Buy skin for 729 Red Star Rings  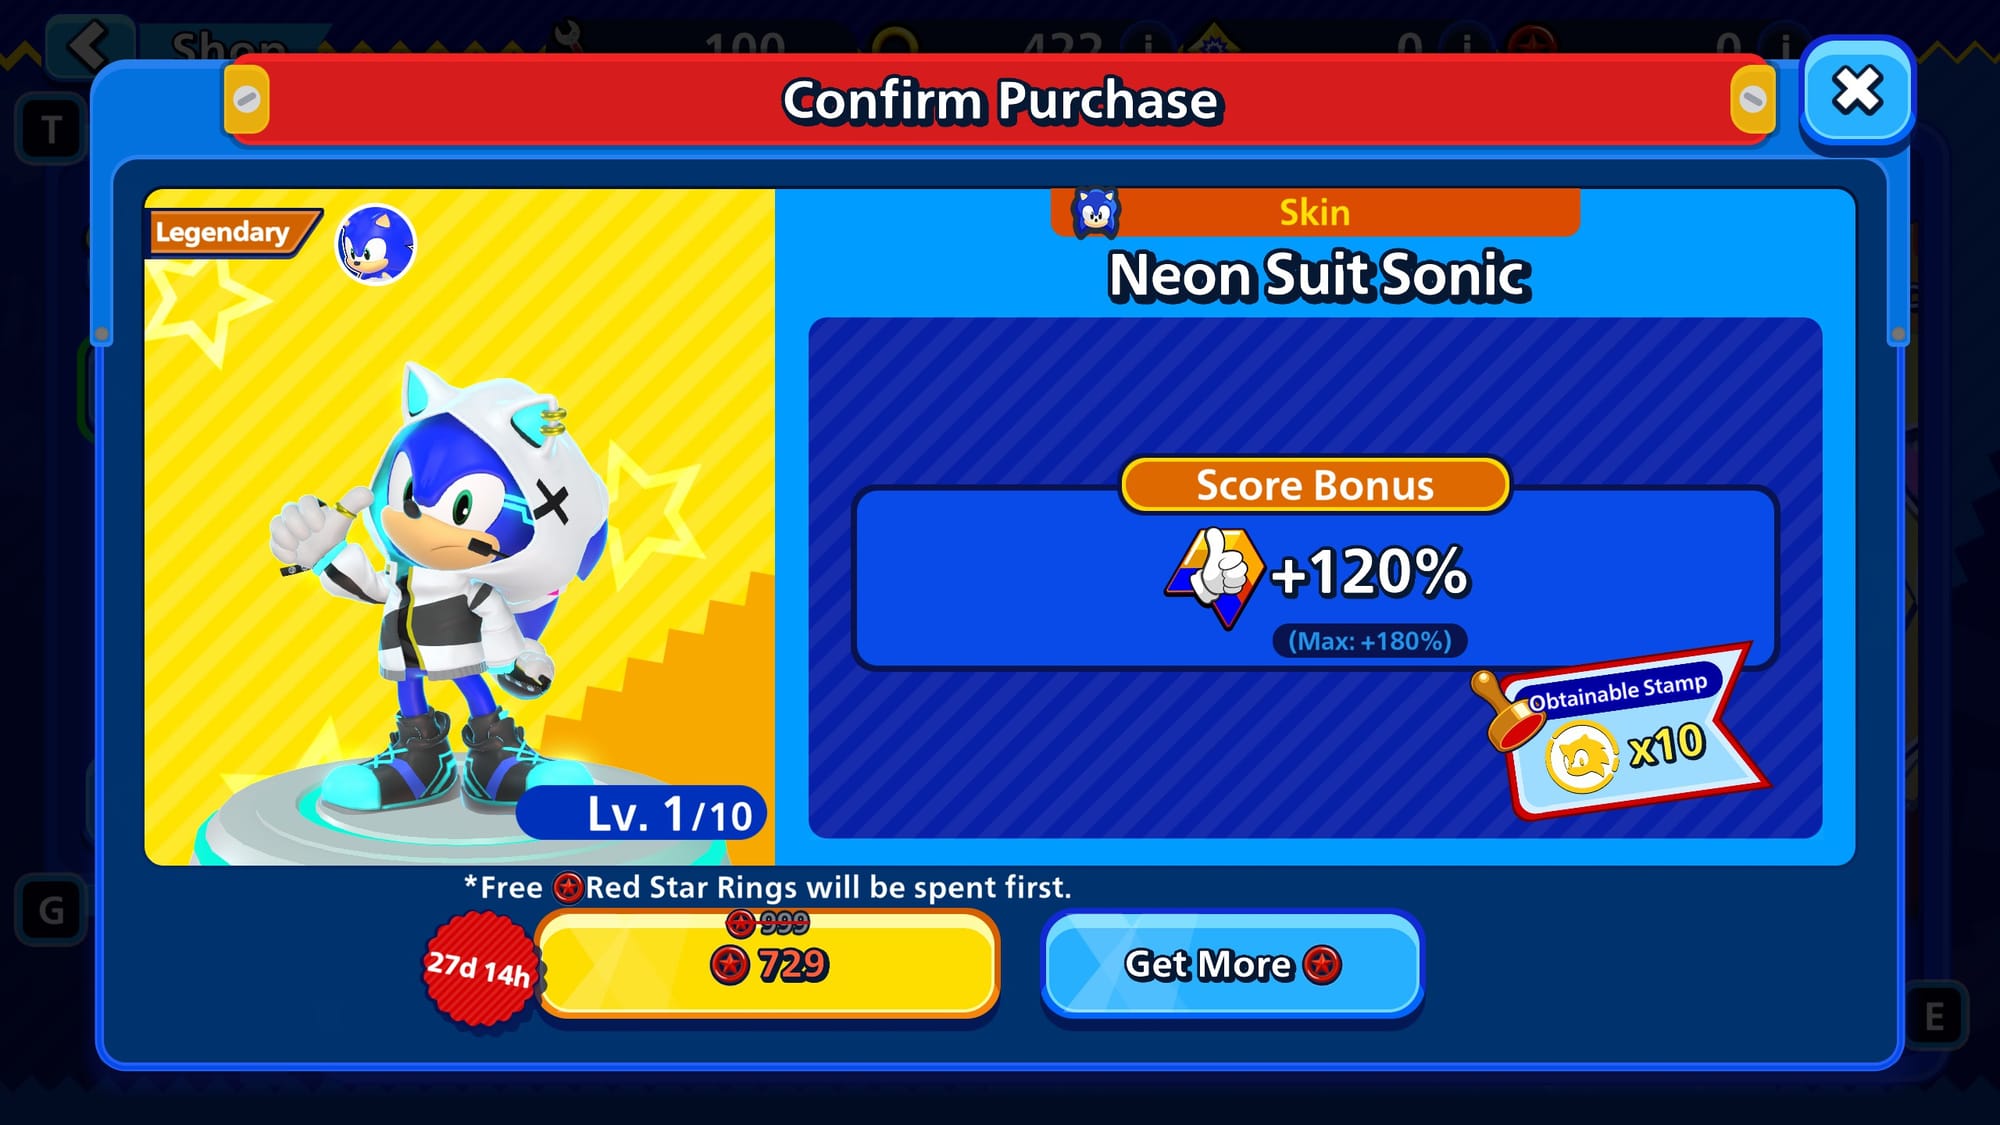768,964
